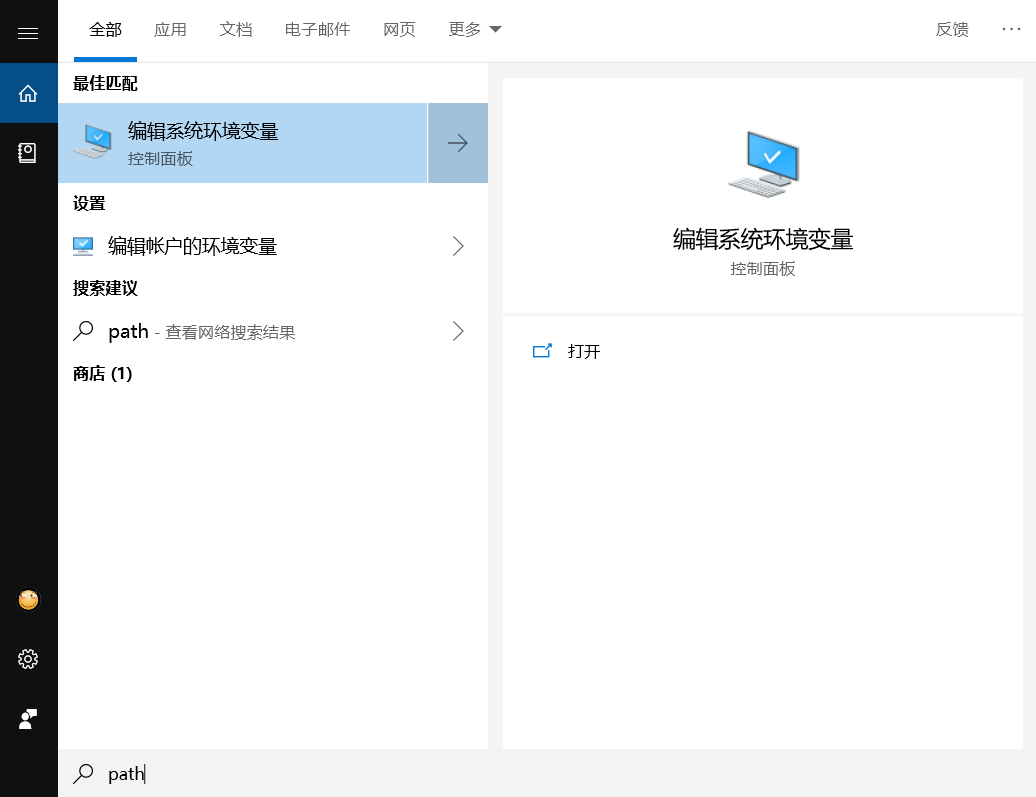Viewport: 1036px width, 797px height.
Task: Click the search box containing path
Action: pyautogui.click(x=400, y=773)
